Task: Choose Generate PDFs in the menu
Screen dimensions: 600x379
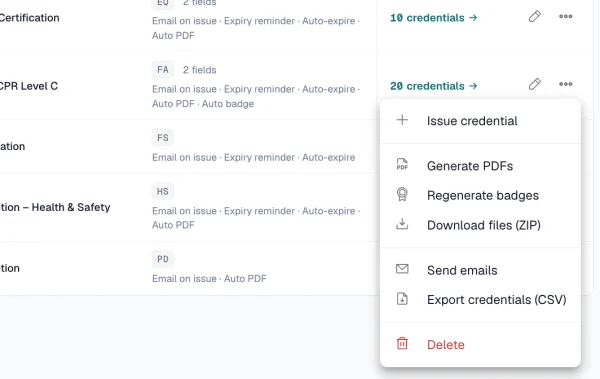Action: 480,166
